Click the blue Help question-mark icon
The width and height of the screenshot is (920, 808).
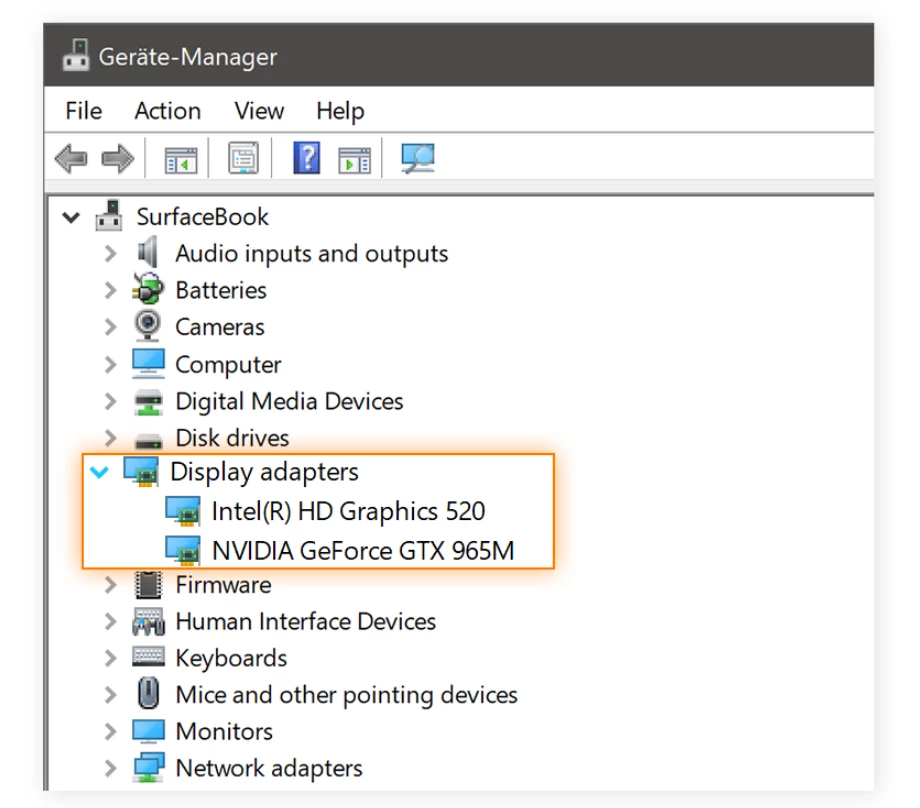coord(307,158)
